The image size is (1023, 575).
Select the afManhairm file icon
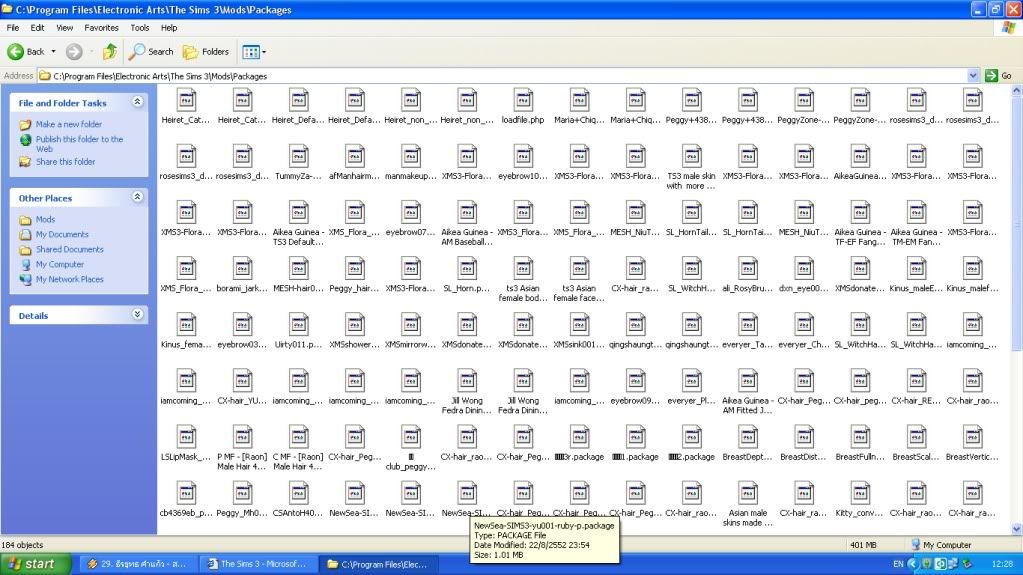click(x=355, y=157)
